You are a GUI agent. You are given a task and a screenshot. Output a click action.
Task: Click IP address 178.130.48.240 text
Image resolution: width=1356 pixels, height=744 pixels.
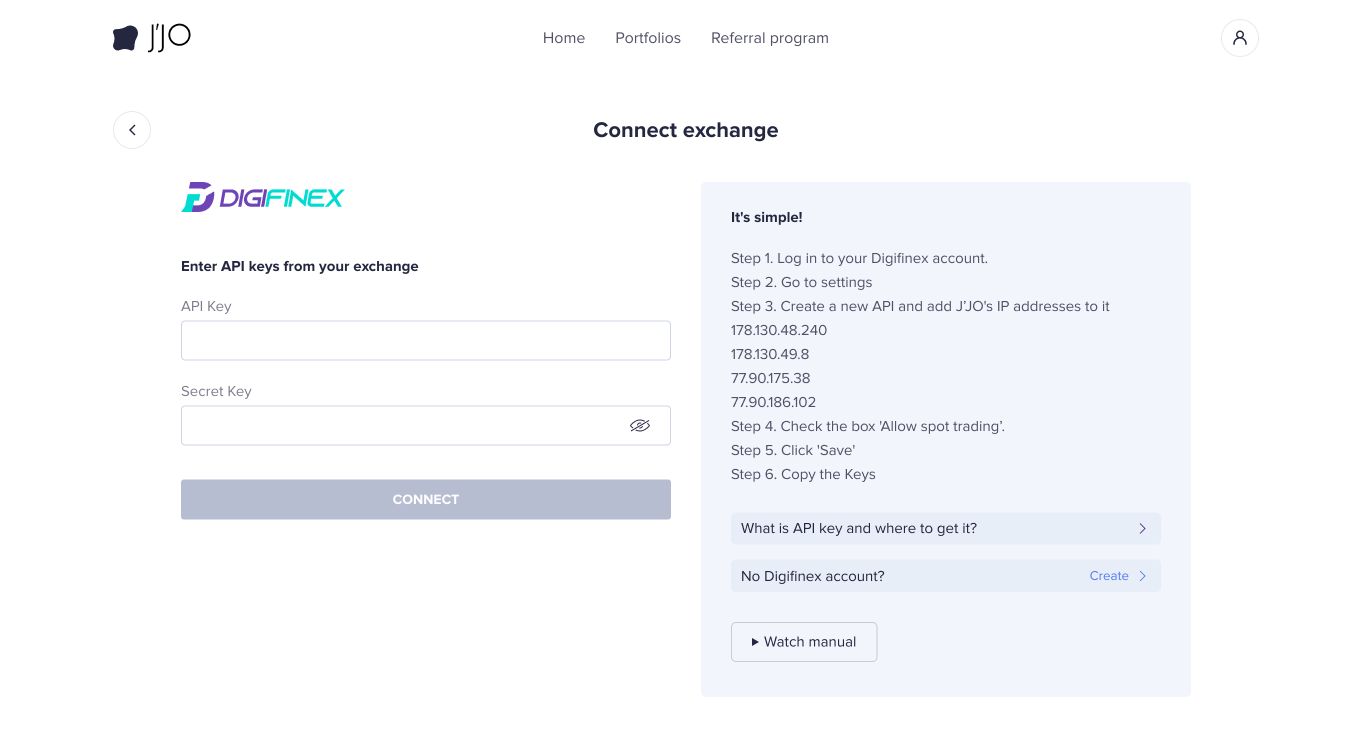779,330
